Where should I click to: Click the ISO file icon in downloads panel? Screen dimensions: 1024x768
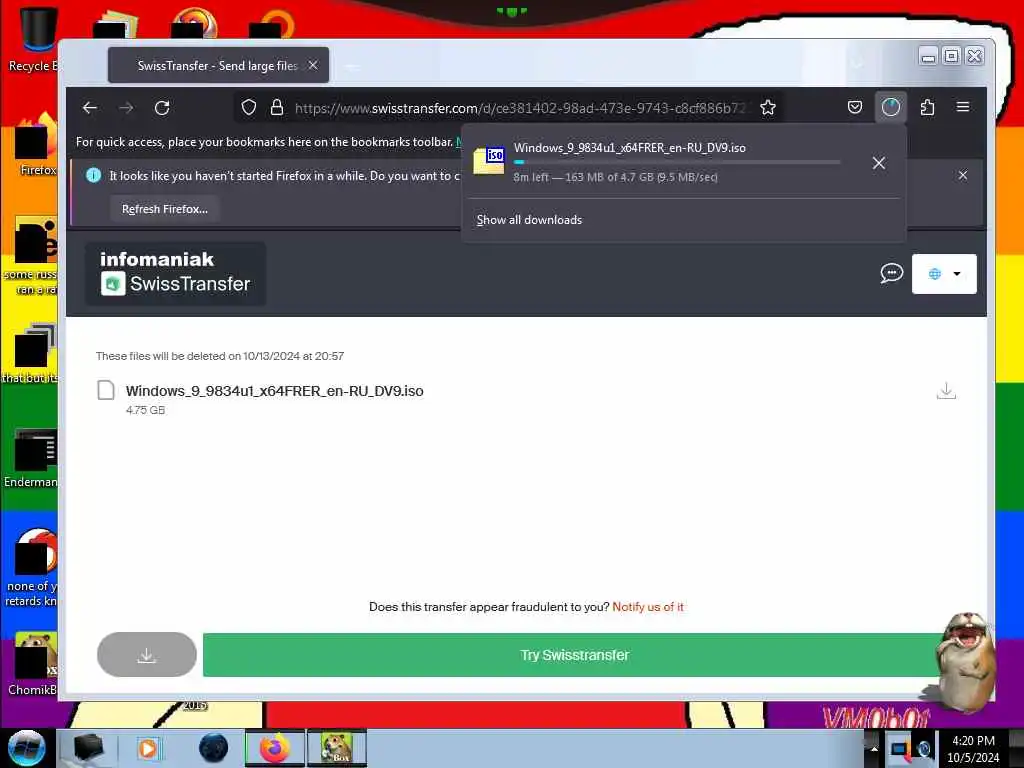click(x=489, y=161)
